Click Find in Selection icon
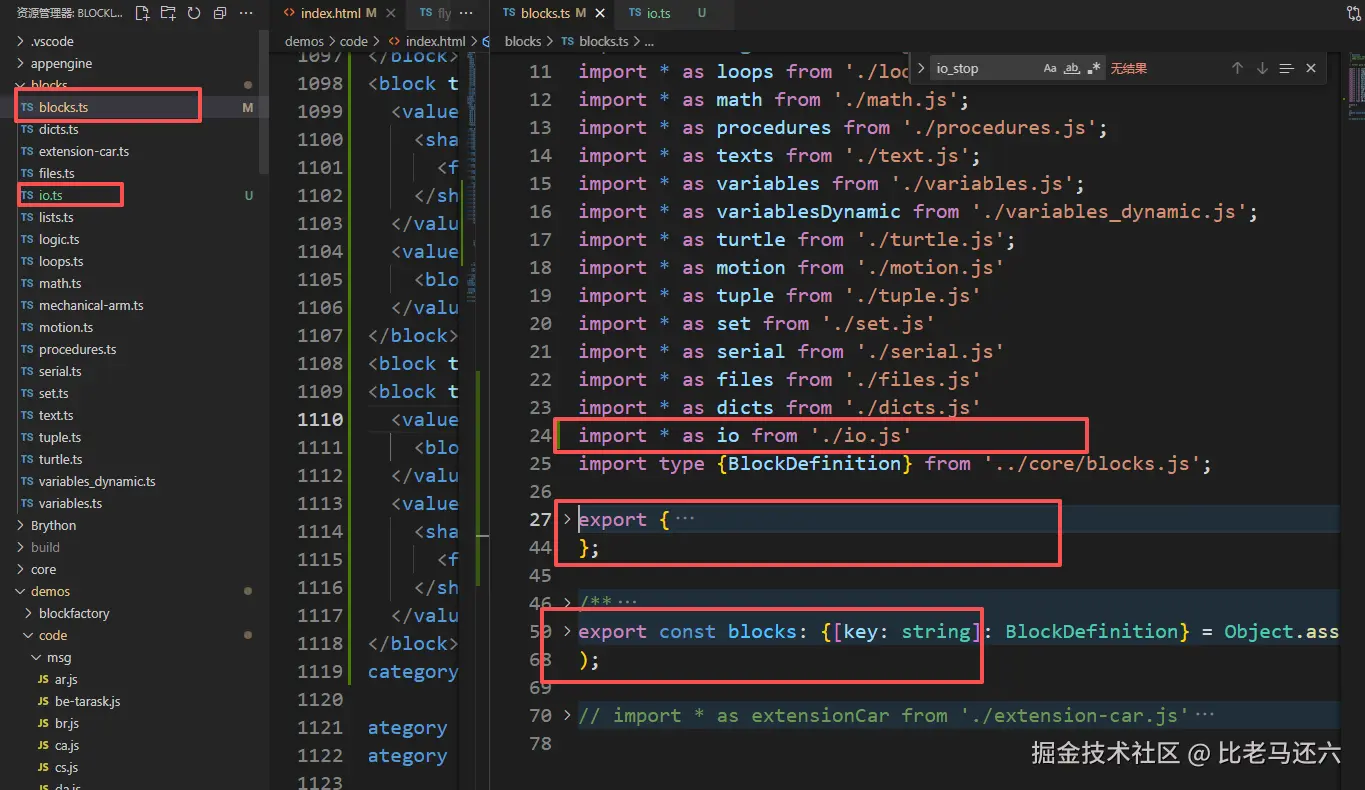The width and height of the screenshot is (1365, 790). [1287, 68]
